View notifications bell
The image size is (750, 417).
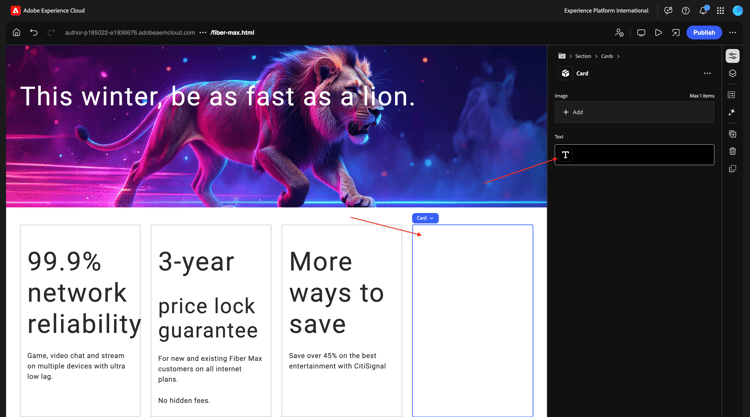pos(703,11)
